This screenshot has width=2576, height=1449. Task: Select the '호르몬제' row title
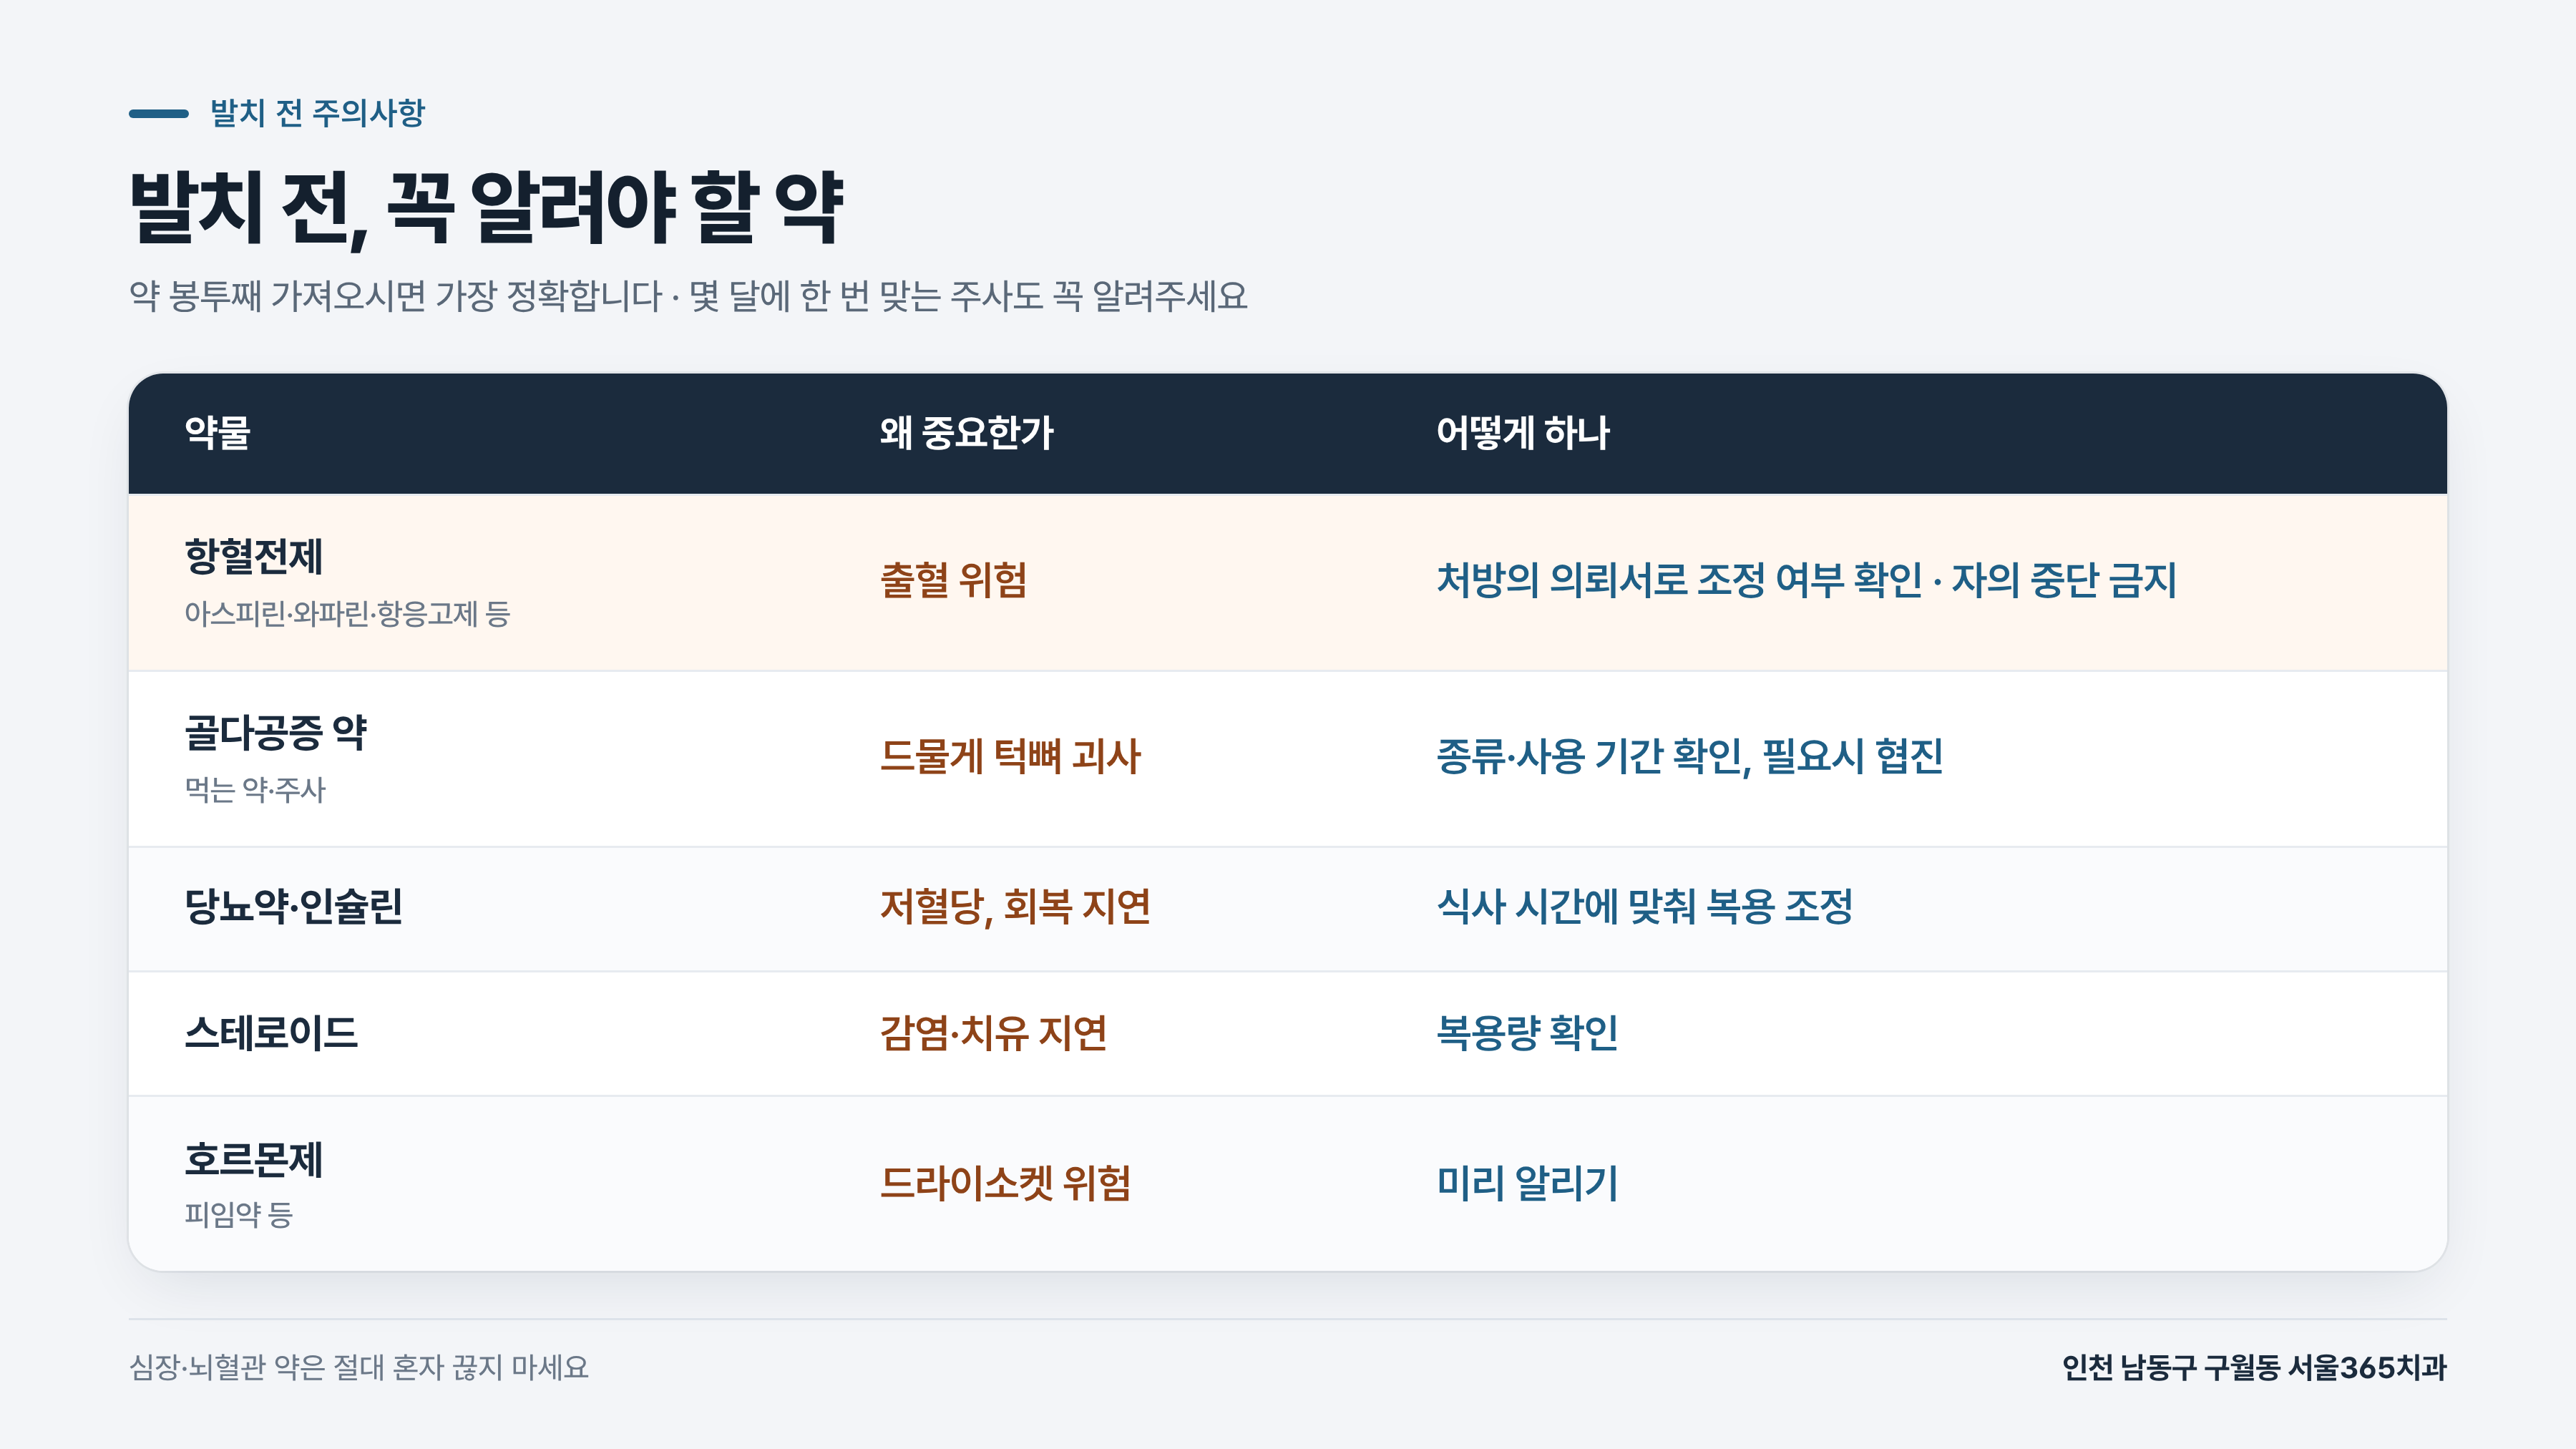tap(254, 1160)
